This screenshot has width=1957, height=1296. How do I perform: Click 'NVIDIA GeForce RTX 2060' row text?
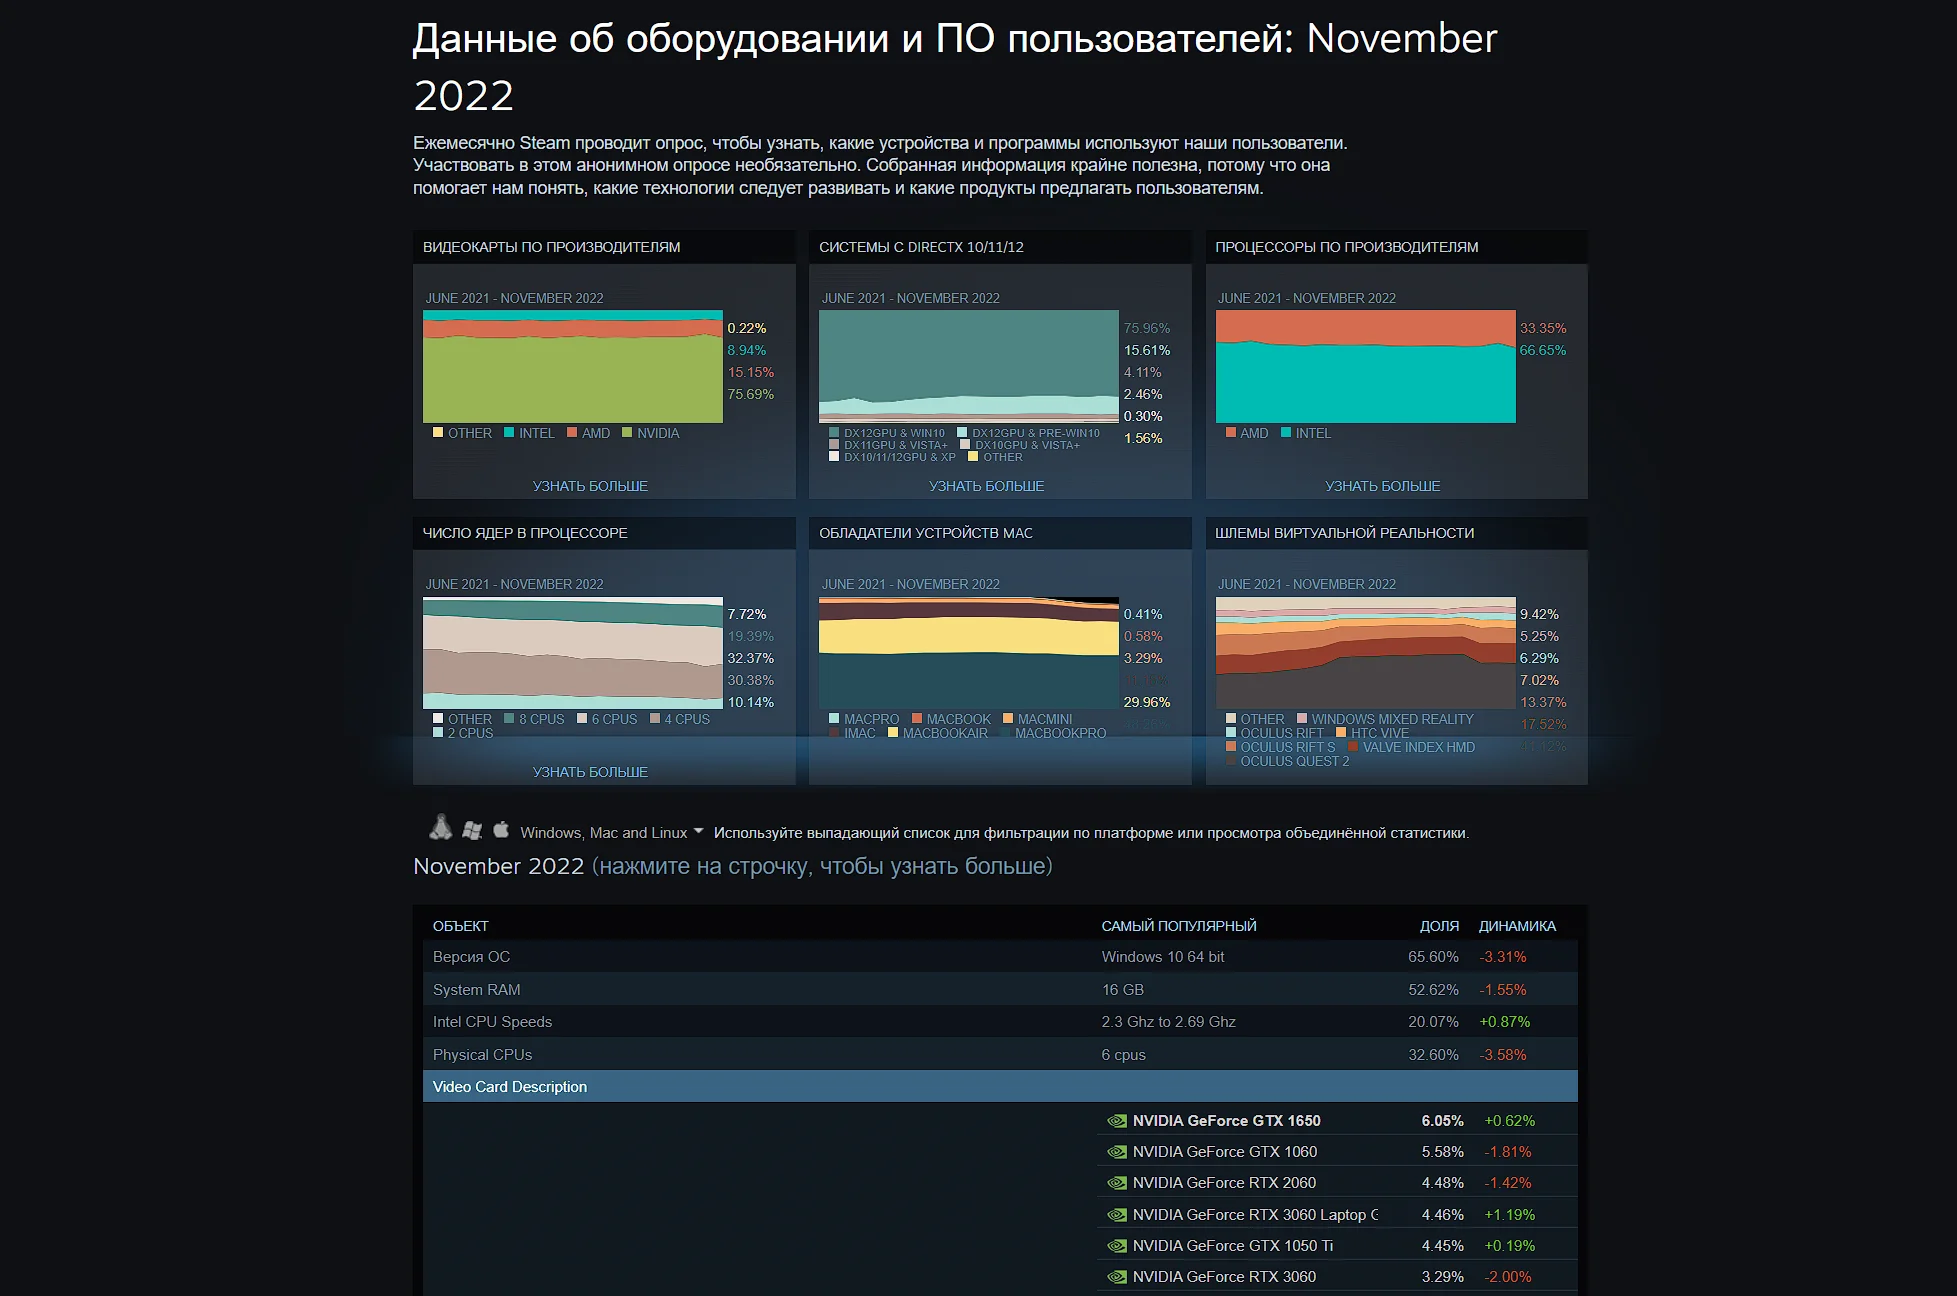pos(1224,1183)
